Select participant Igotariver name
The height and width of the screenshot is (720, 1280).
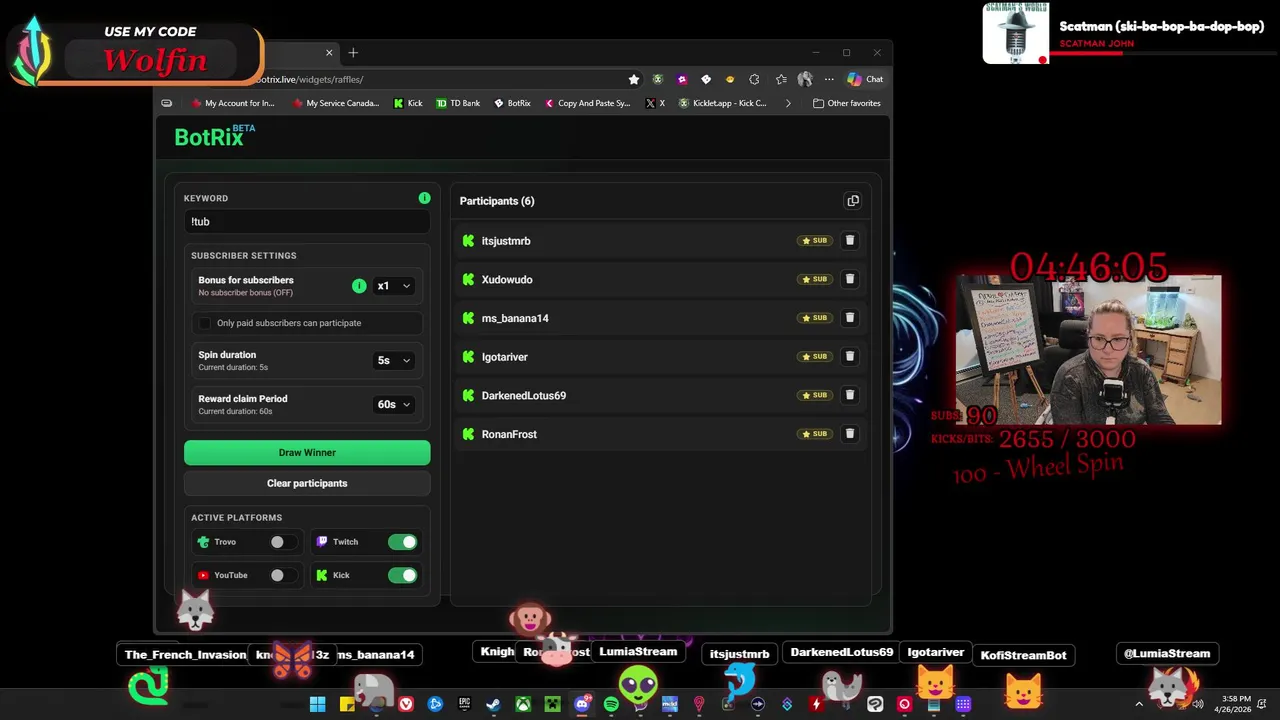click(x=504, y=357)
